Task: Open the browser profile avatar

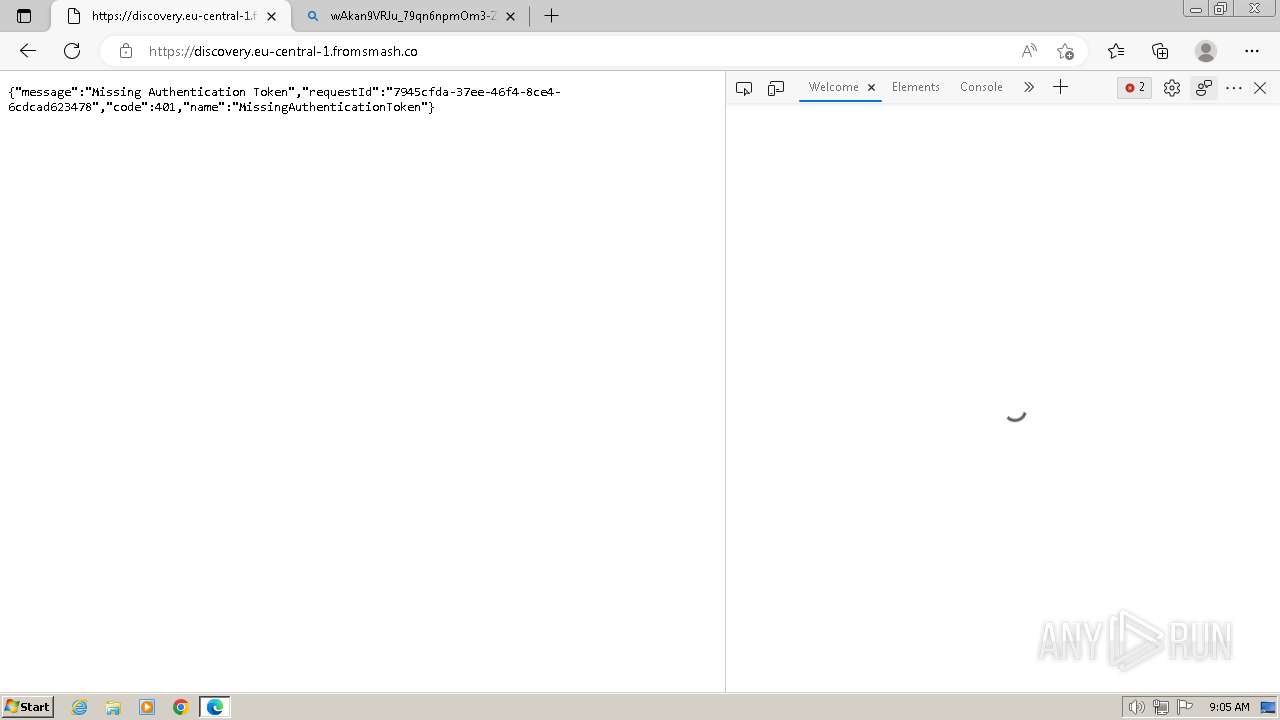Action: 1206,51
